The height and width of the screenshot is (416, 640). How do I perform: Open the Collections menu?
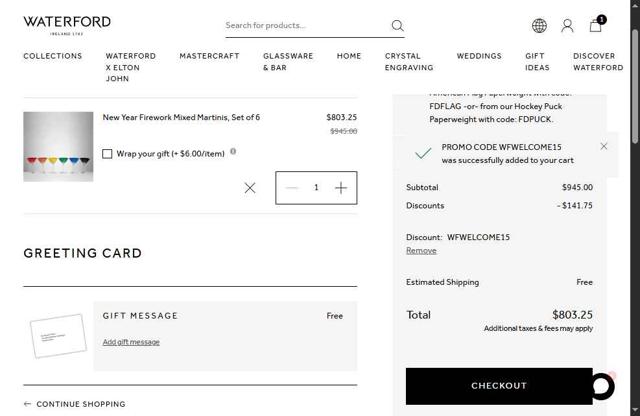pyautogui.click(x=53, y=56)
